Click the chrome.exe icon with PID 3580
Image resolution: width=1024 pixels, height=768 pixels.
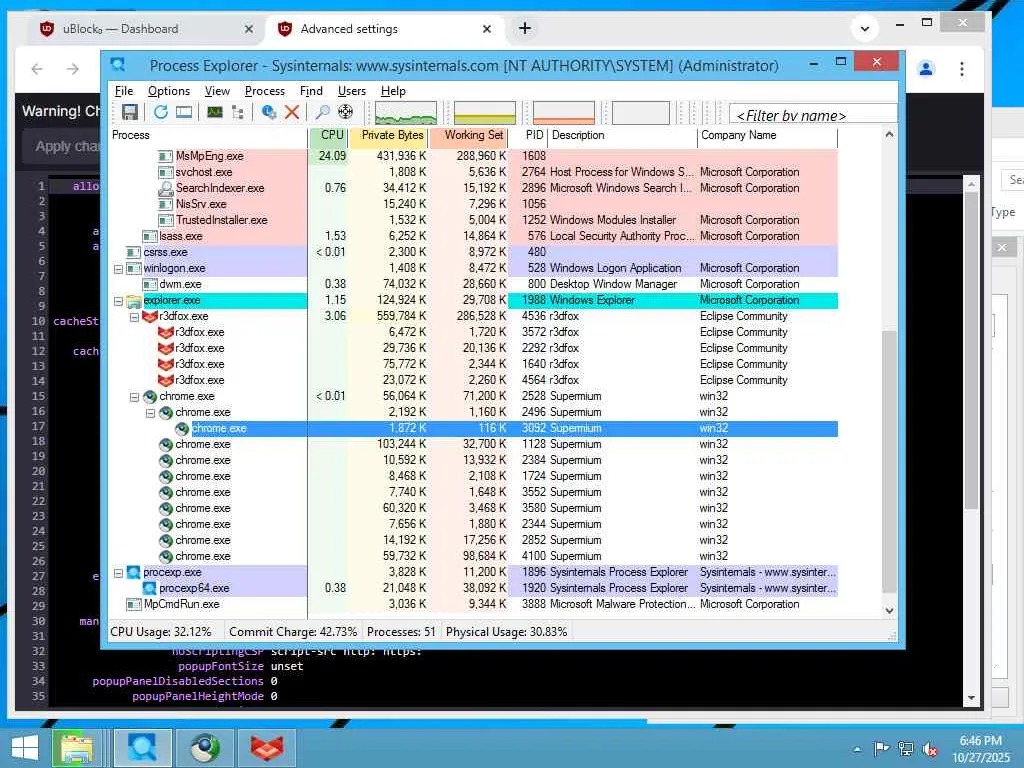pos(166,508)
